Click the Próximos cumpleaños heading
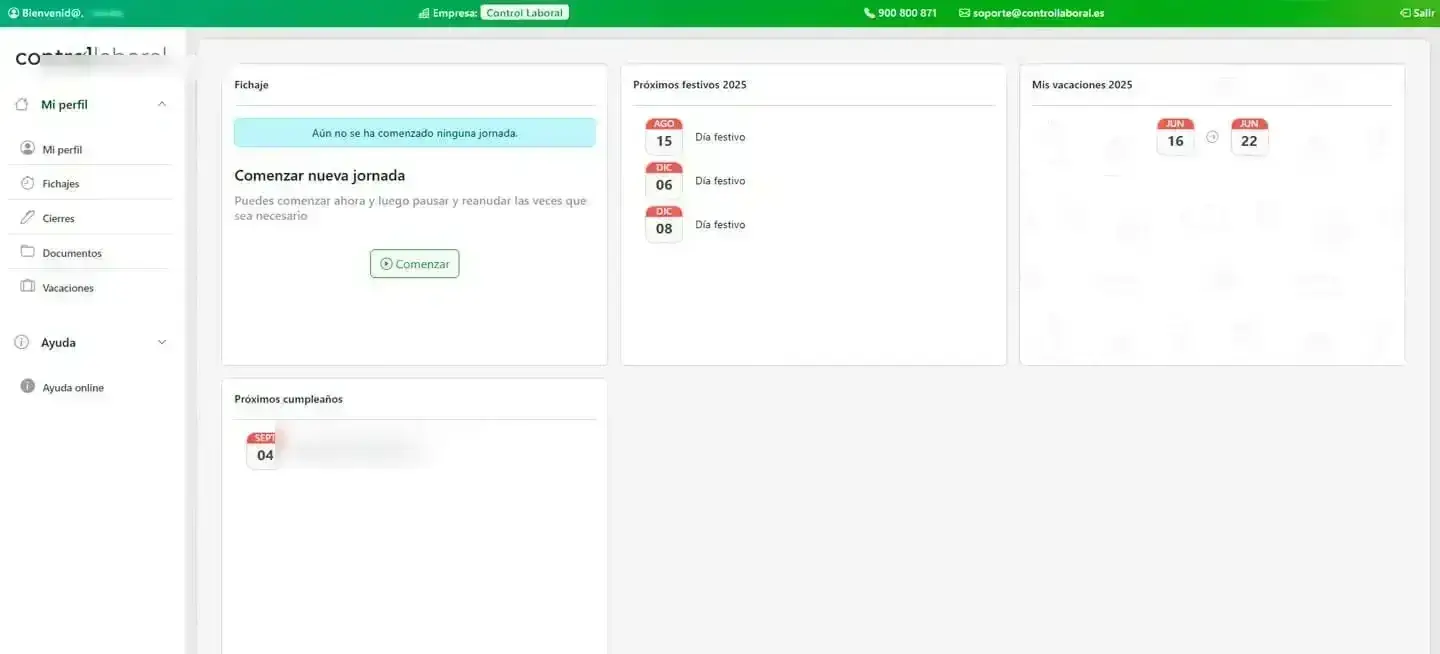 [x=288, y=399]
